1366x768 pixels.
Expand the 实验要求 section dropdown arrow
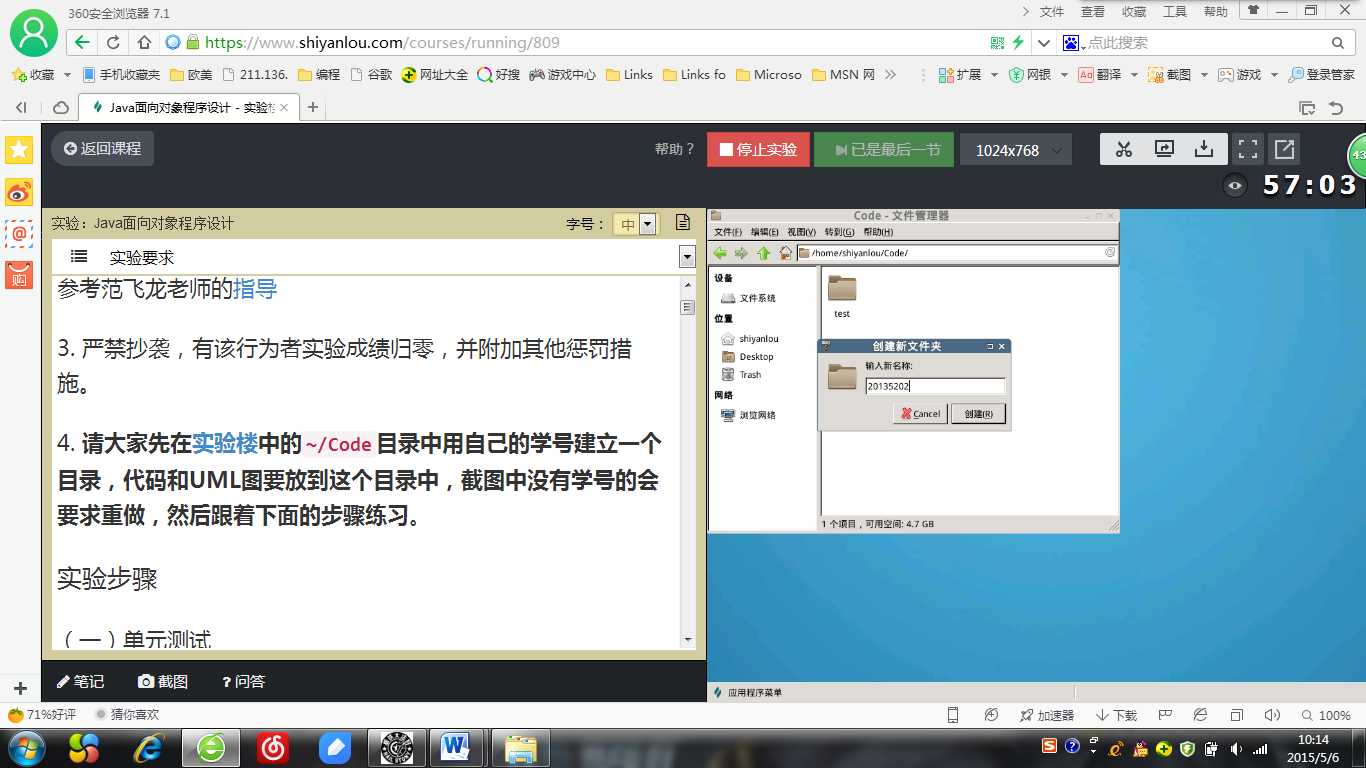click(687, 257)
